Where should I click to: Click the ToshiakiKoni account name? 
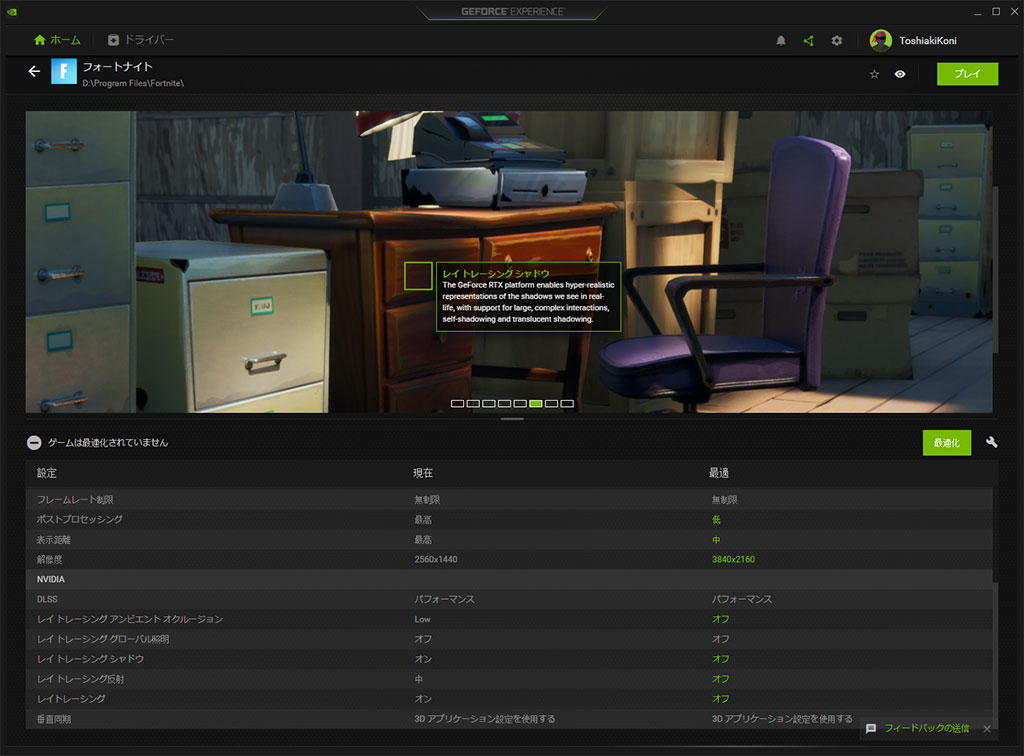[927, 40]
